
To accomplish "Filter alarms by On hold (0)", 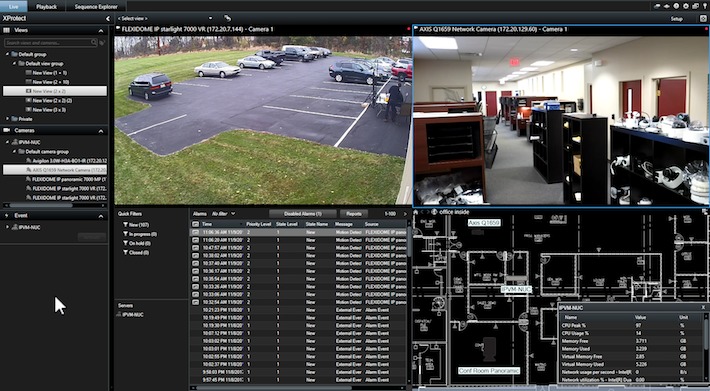I will point(137,243).
